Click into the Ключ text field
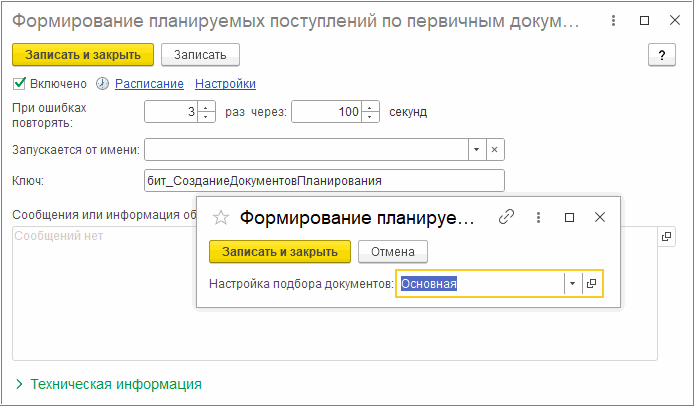This screenshot has width=694, height=406. pyautogui.click(x=324, y=180)
